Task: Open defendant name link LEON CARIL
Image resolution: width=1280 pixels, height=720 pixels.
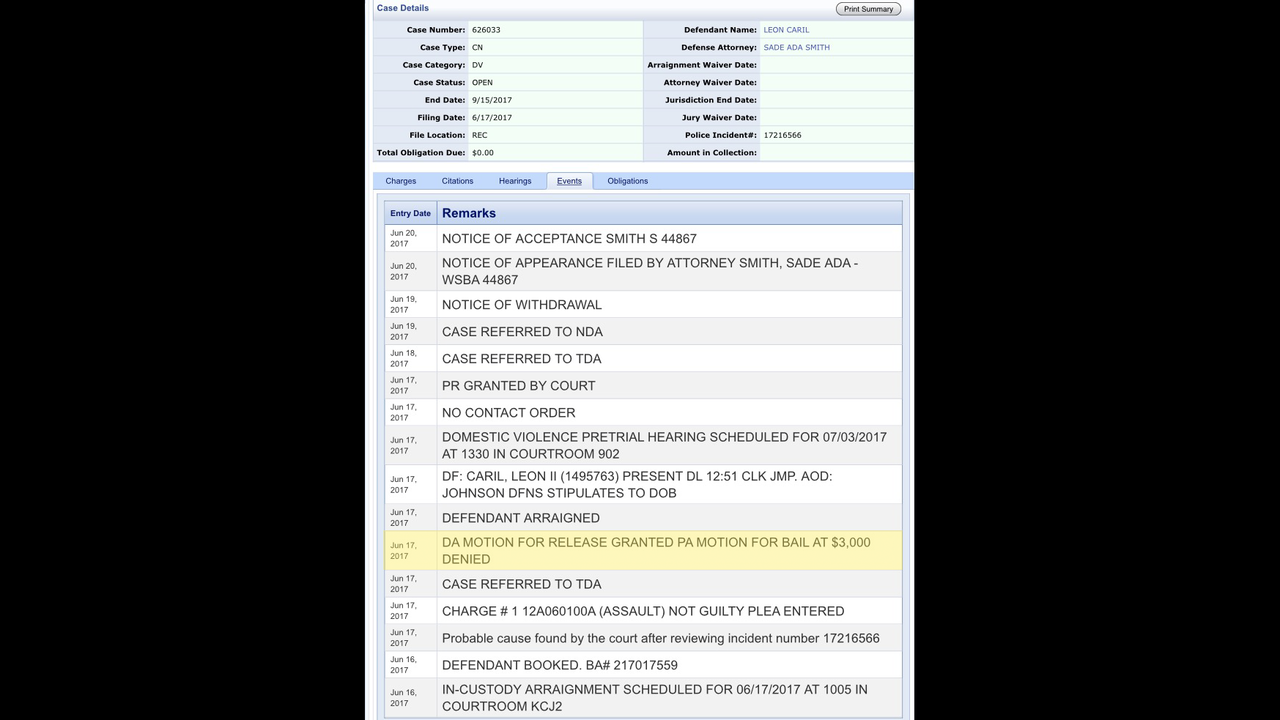Action: [x=786, y=30]
